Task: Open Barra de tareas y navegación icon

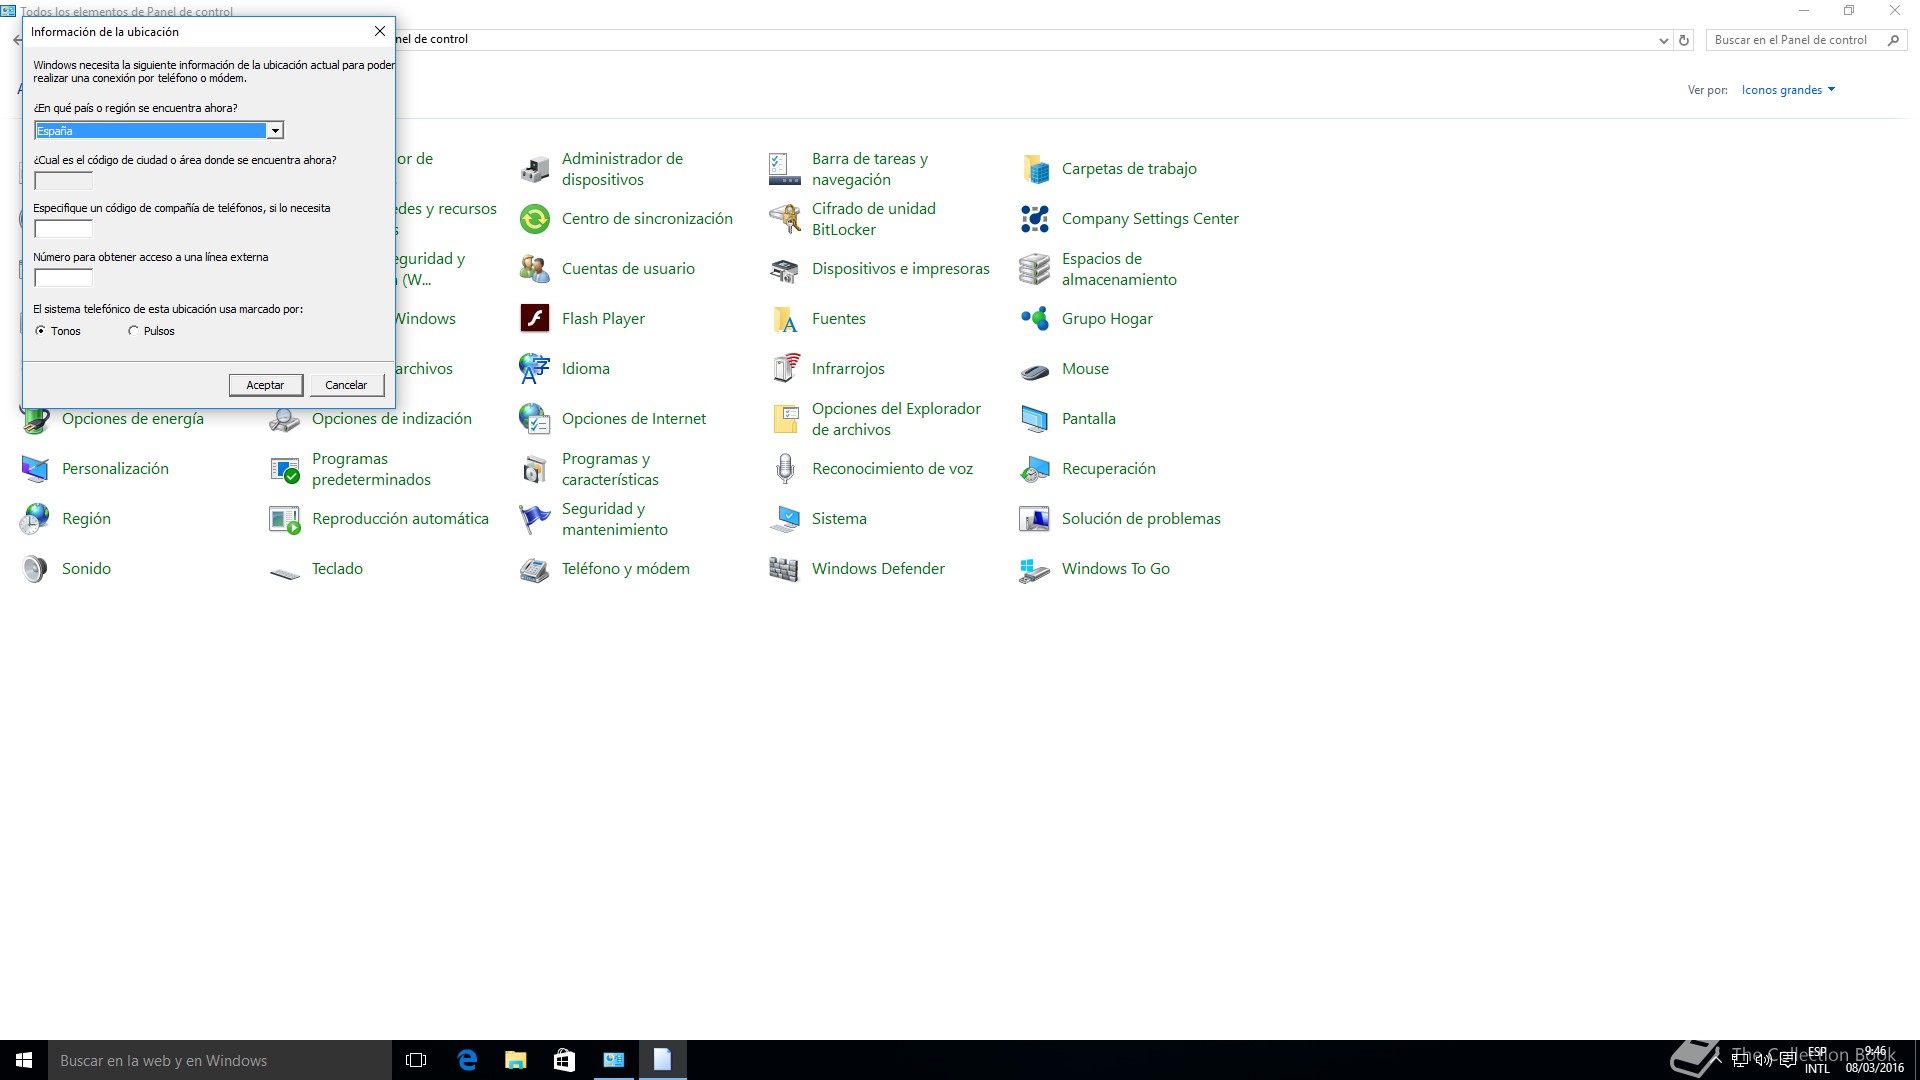Action: point(785,169)
